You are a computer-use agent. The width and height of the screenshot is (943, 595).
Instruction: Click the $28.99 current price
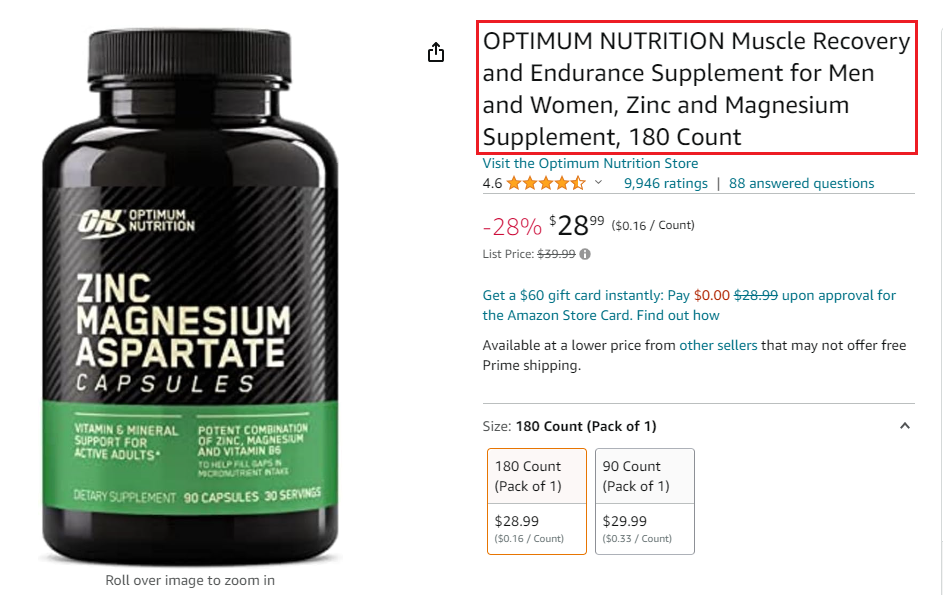pyautogui.click(x=576, y=226)
